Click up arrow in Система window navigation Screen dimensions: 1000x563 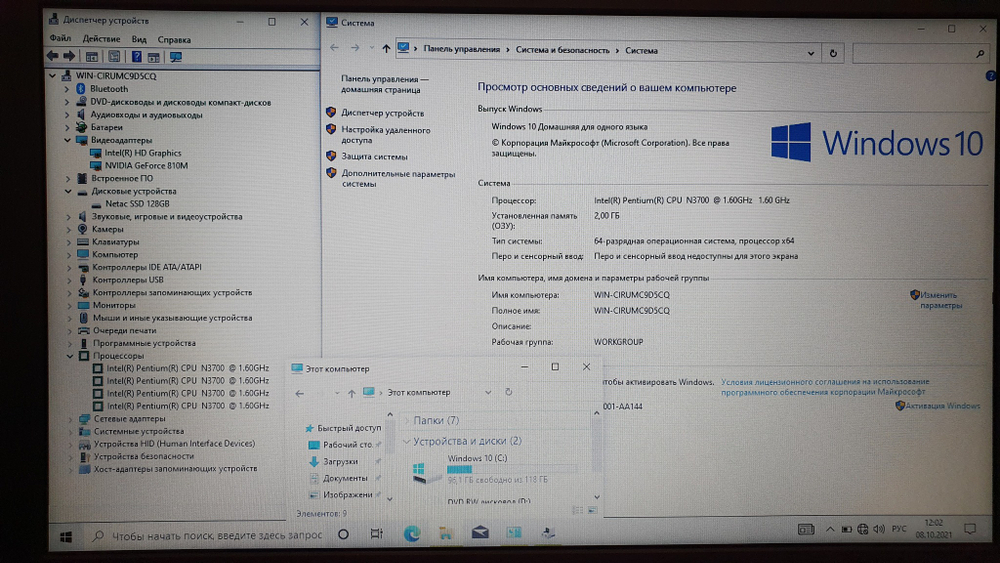(386, 48)
